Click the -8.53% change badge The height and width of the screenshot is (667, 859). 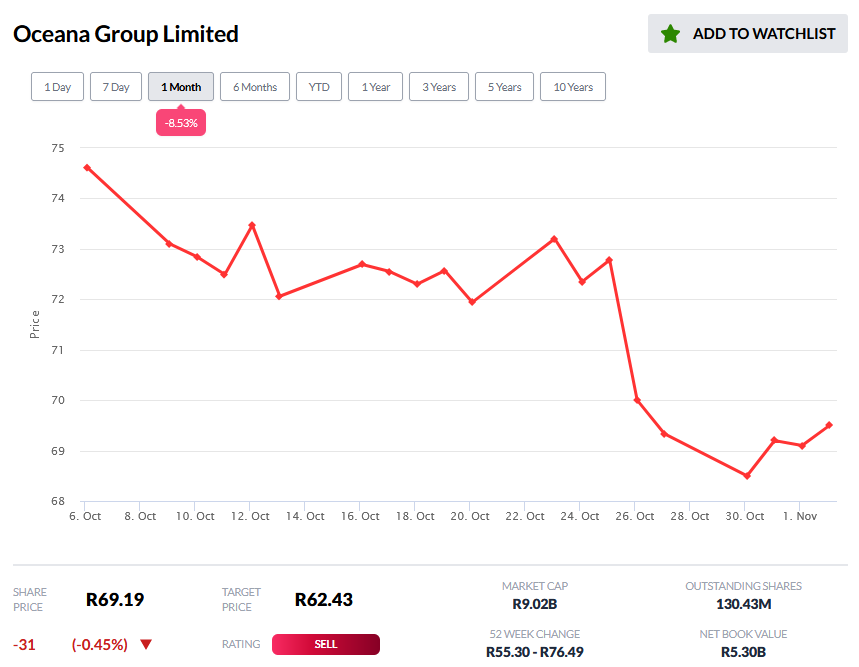point(181,123)
